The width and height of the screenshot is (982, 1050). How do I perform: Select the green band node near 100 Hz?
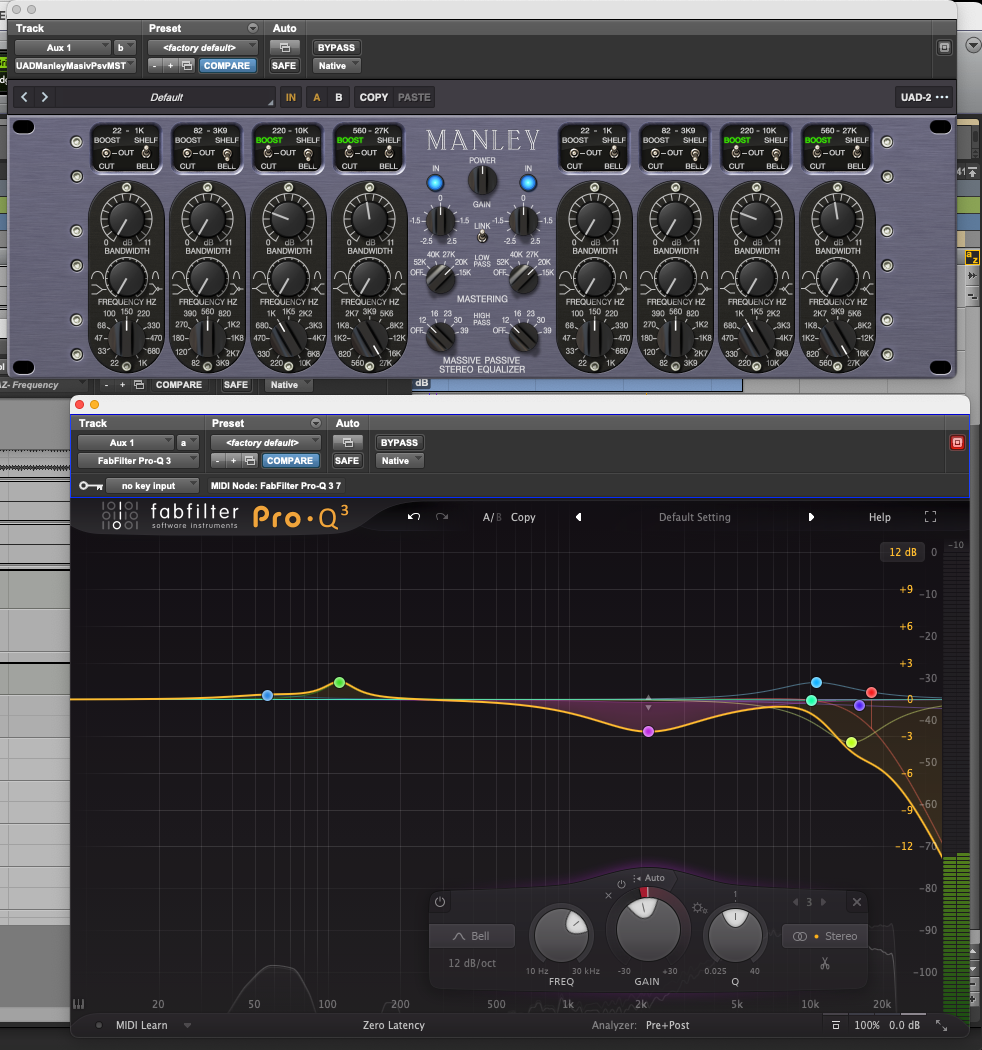(340, 682)
